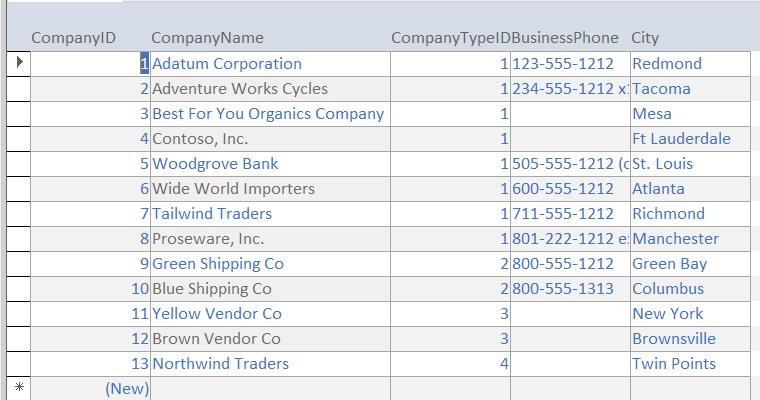Click the Redmond city cell
The height and width of the screenshot is (400, 760).
(667, 64)
